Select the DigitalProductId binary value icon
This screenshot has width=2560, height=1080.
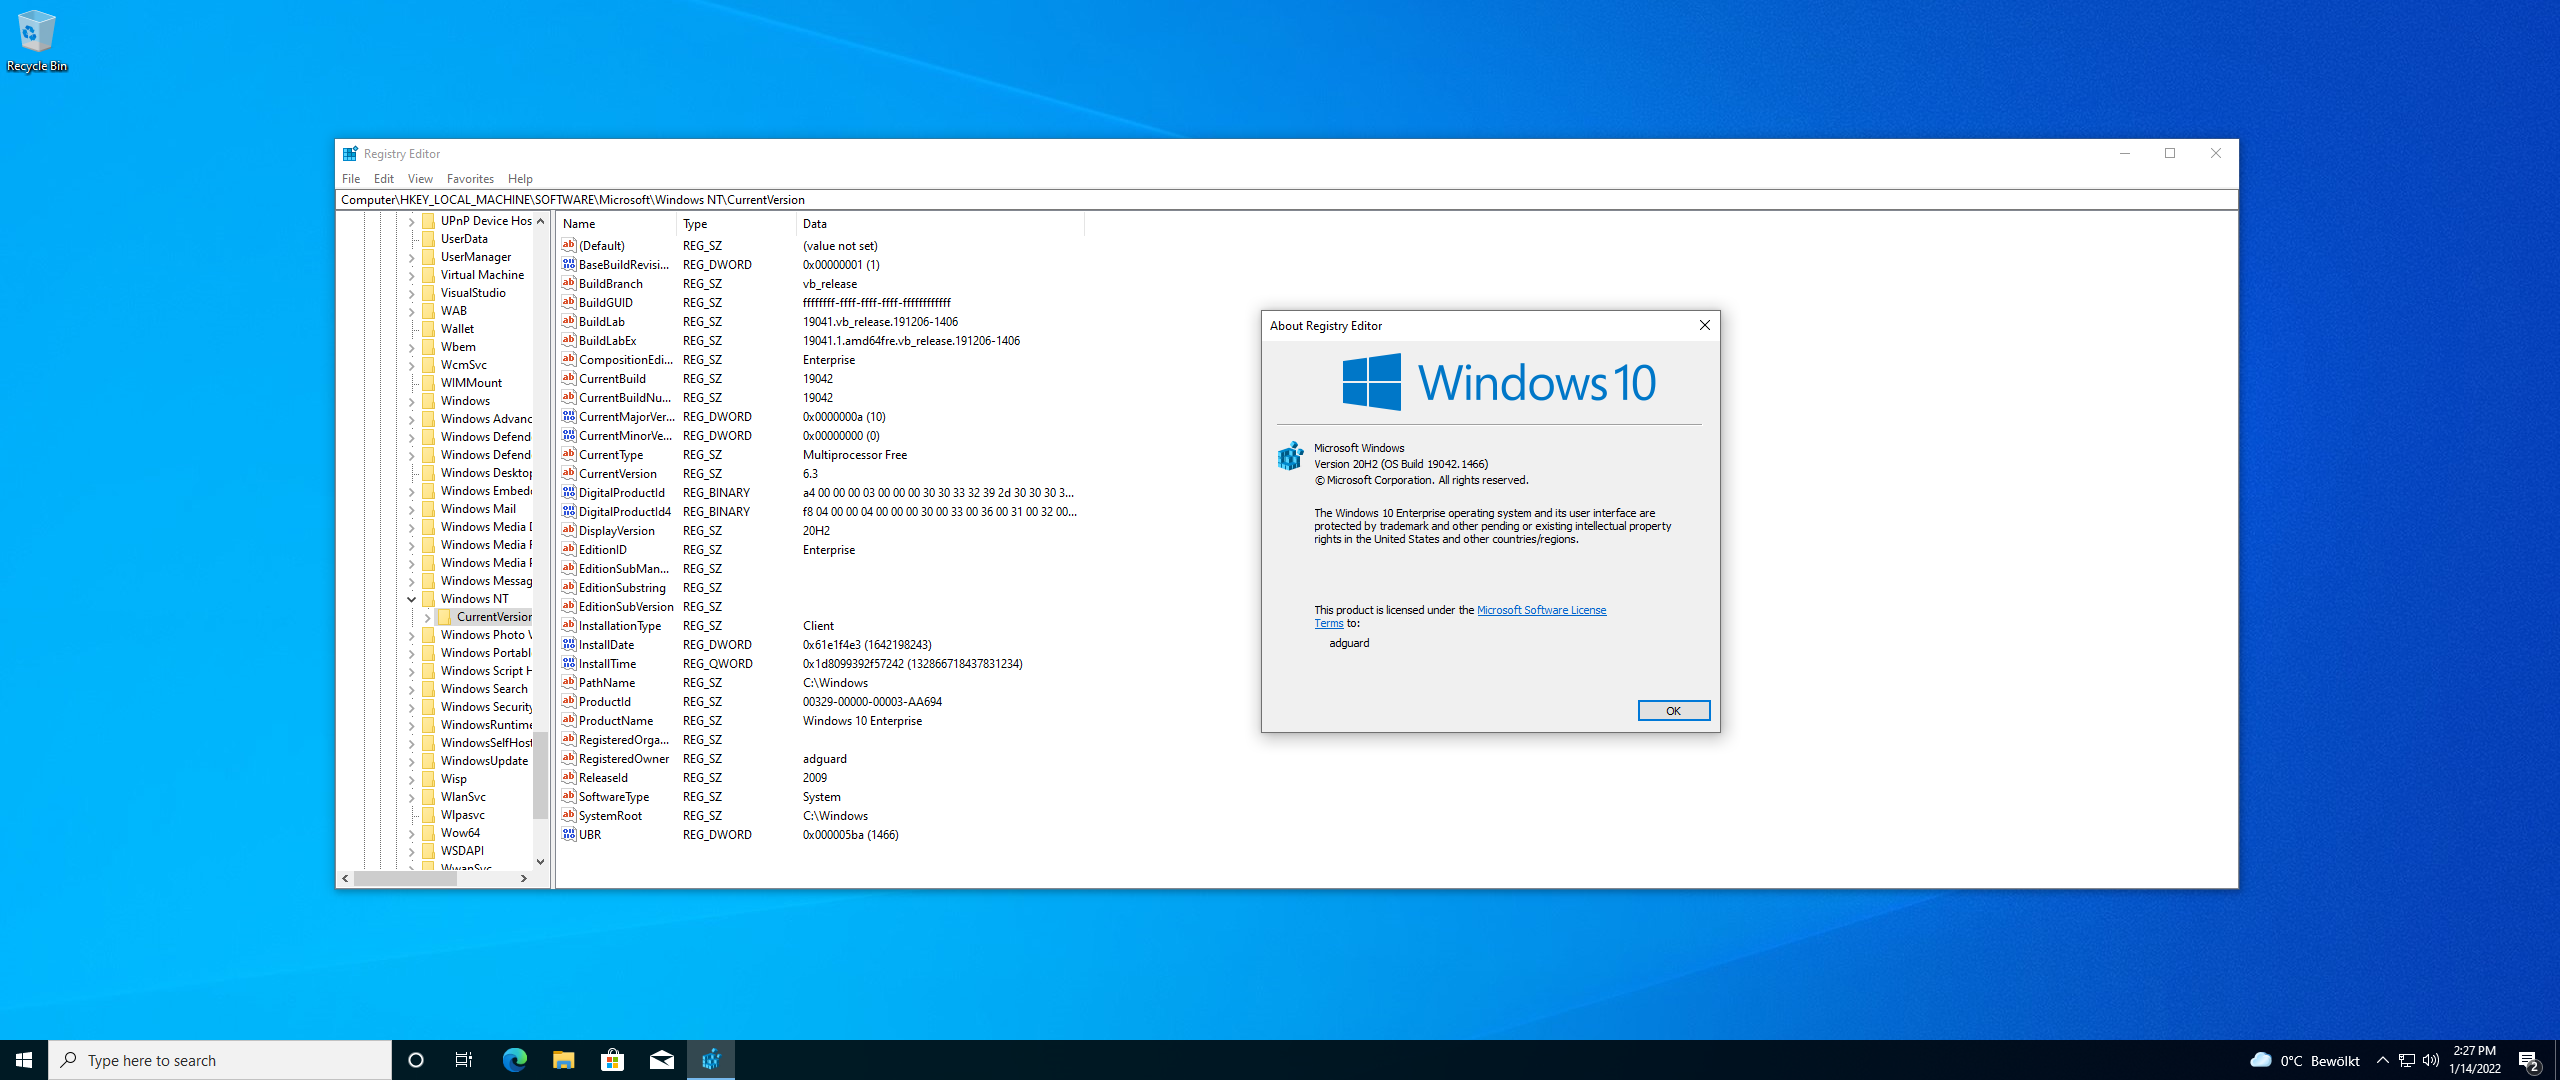(569, 493)
